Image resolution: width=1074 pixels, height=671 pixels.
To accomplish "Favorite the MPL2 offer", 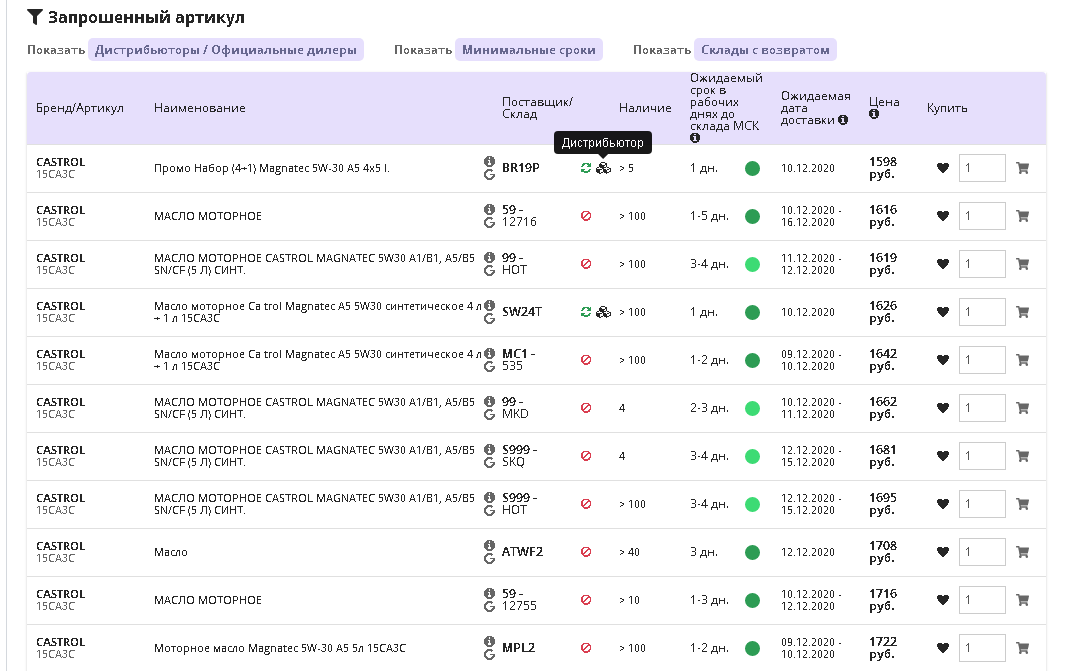I will 942,648.
